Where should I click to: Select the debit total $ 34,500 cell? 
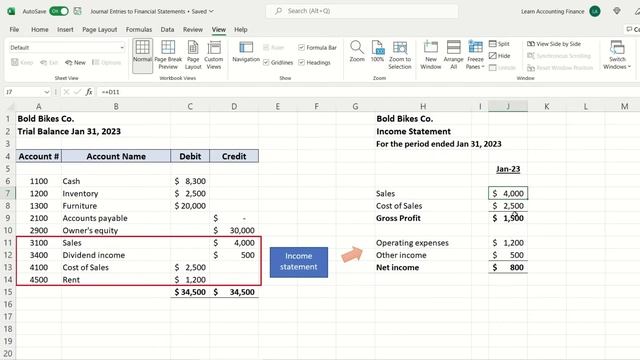(x=190, y=292)
